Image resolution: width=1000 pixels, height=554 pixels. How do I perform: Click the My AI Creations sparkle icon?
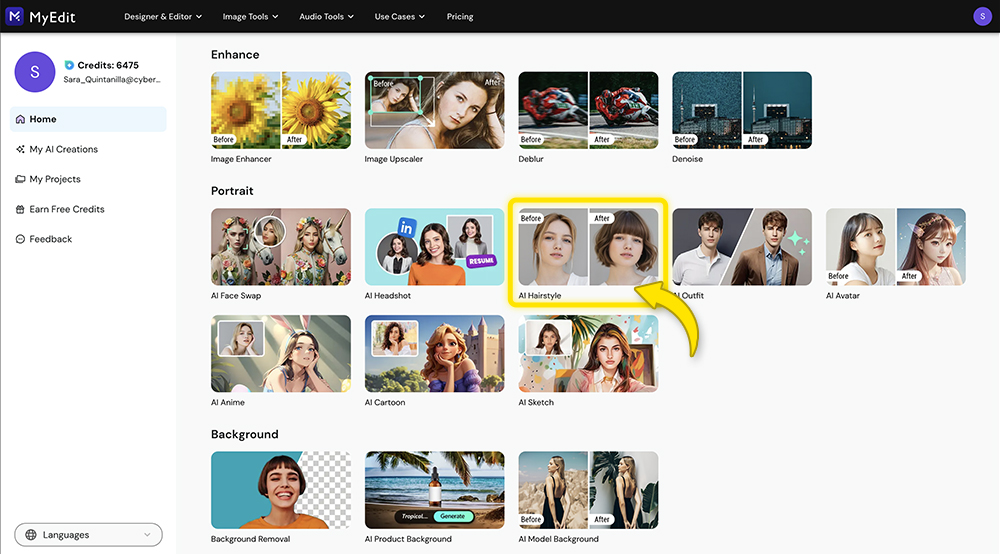click(20, 149)
